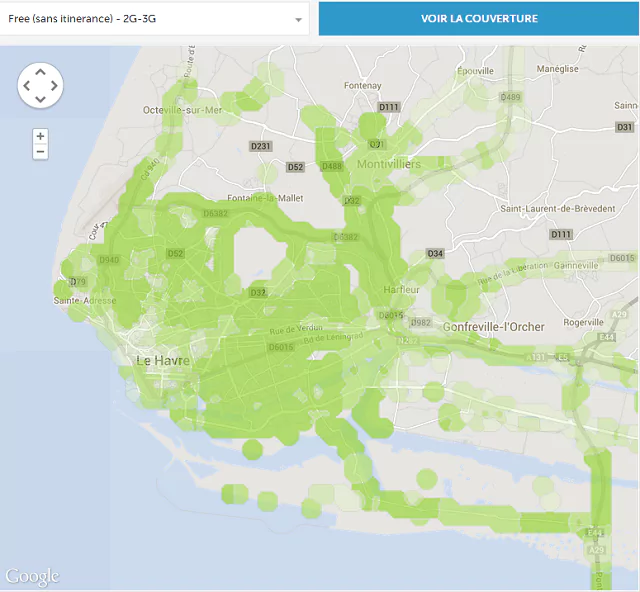This screenshot has height=592, width=640.
Task: Pan the map up with arrow
Action: 40,71
